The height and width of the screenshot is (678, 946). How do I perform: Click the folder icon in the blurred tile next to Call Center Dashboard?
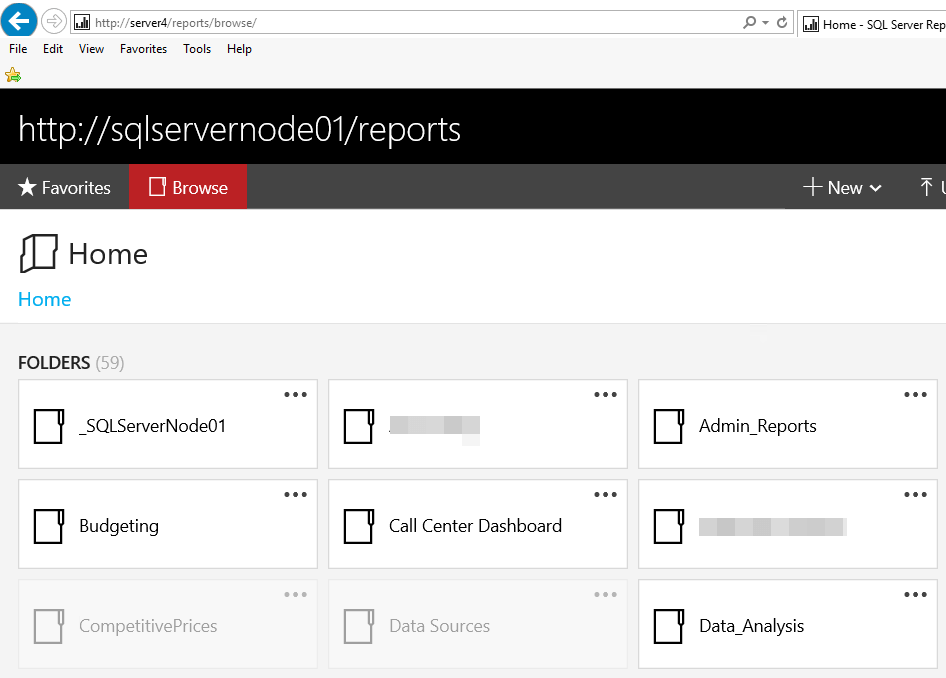coord(669,527)
